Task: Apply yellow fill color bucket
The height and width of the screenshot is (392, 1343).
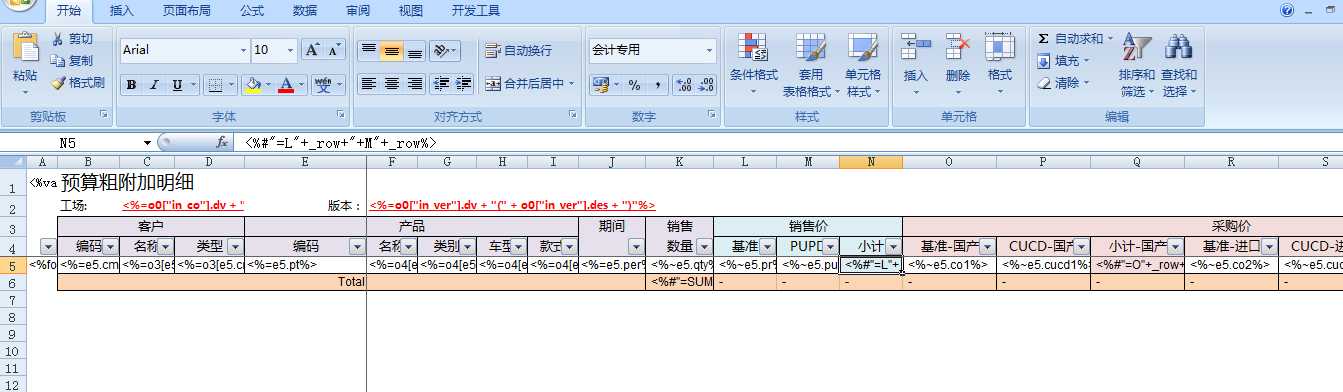Action: pos(254,85)
